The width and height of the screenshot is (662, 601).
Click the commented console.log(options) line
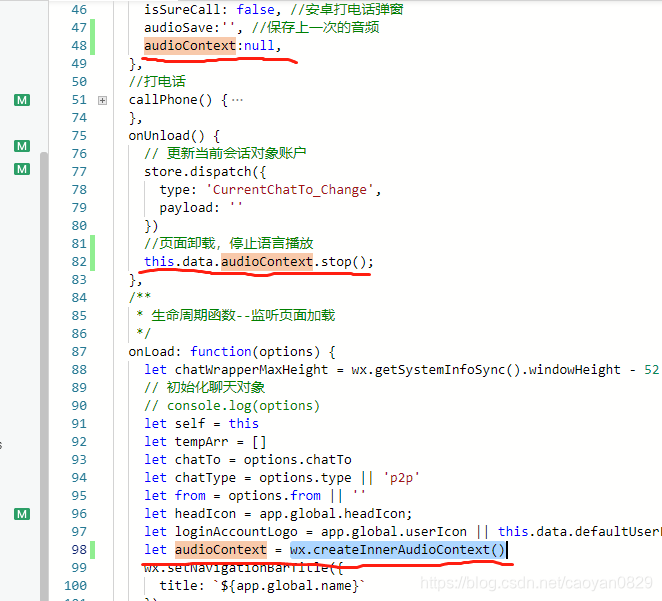click(x=232, y=406)
